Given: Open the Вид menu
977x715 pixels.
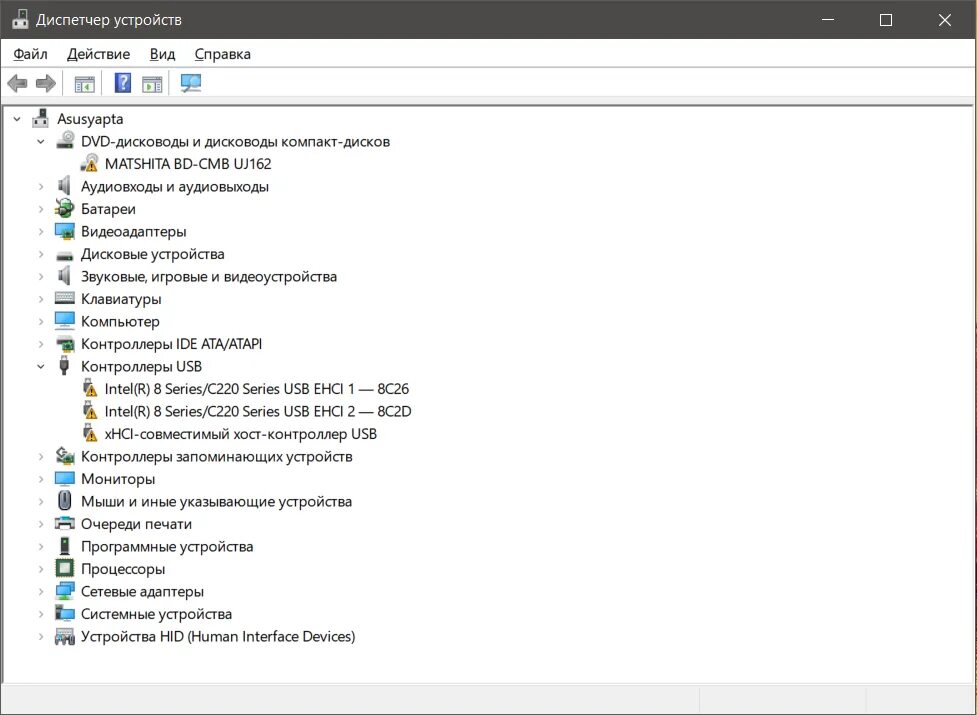Looking at the screenshot, I should click(x=162, y=53).
